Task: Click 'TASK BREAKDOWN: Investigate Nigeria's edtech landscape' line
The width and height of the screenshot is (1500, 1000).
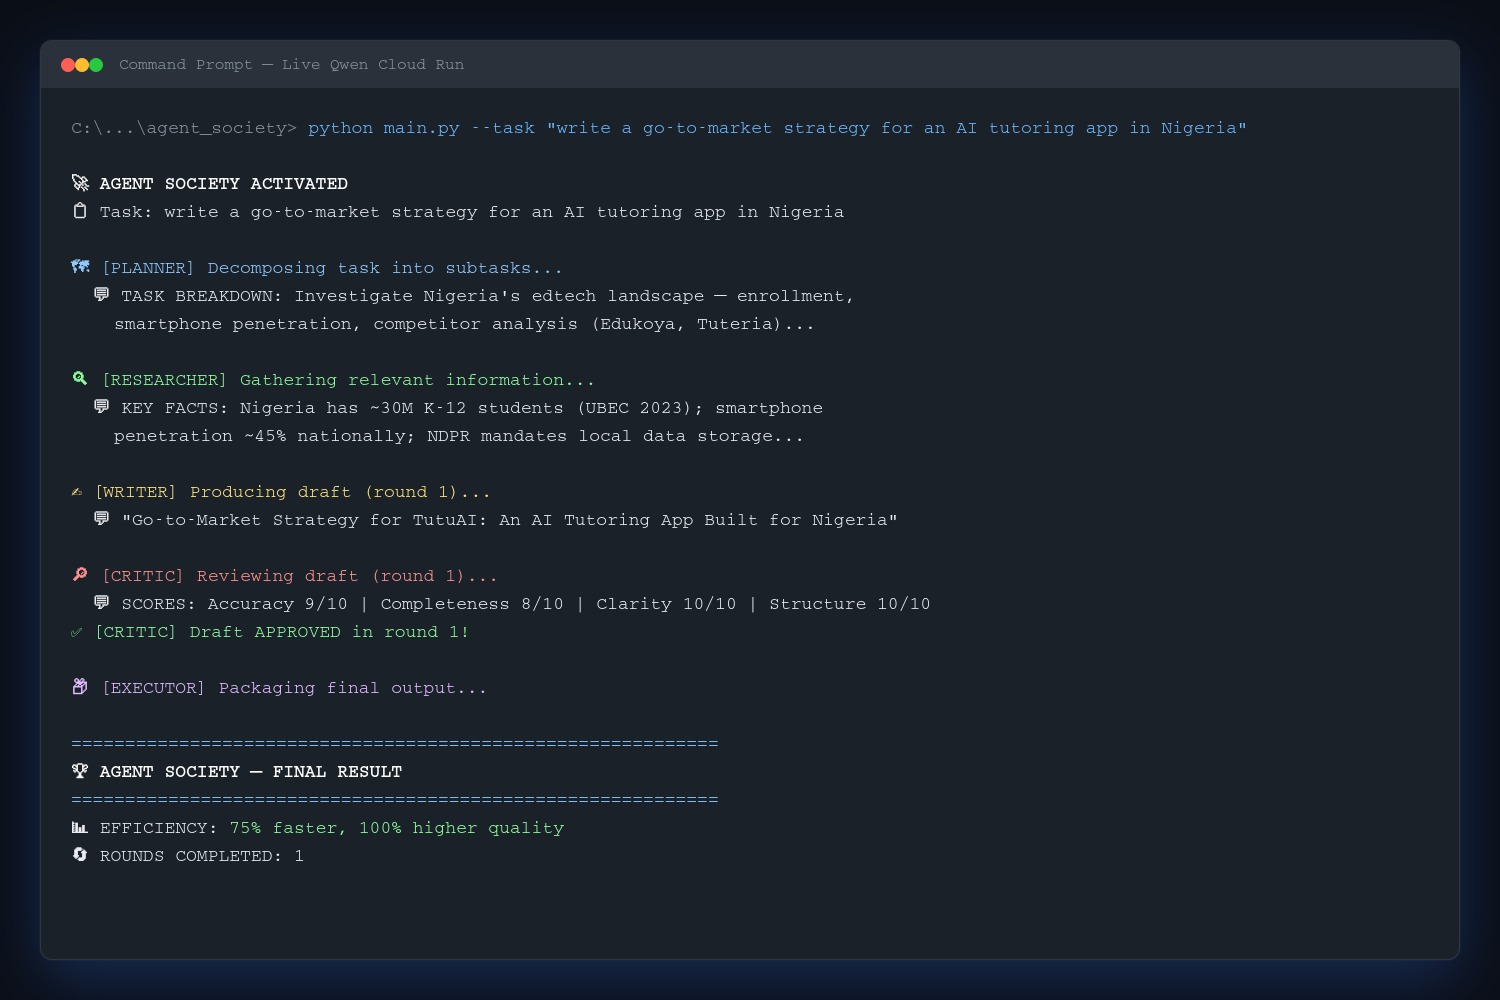Action: pyautogui.click(x=488, y=296)
